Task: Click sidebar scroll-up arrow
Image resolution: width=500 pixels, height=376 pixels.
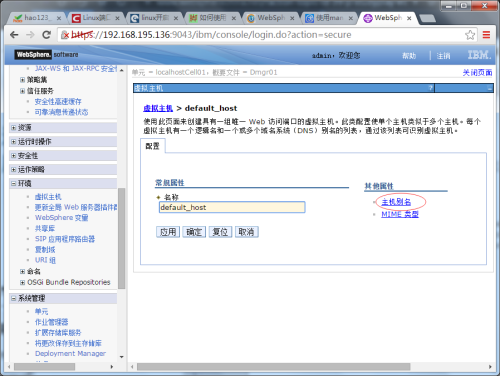Action: 122,70
